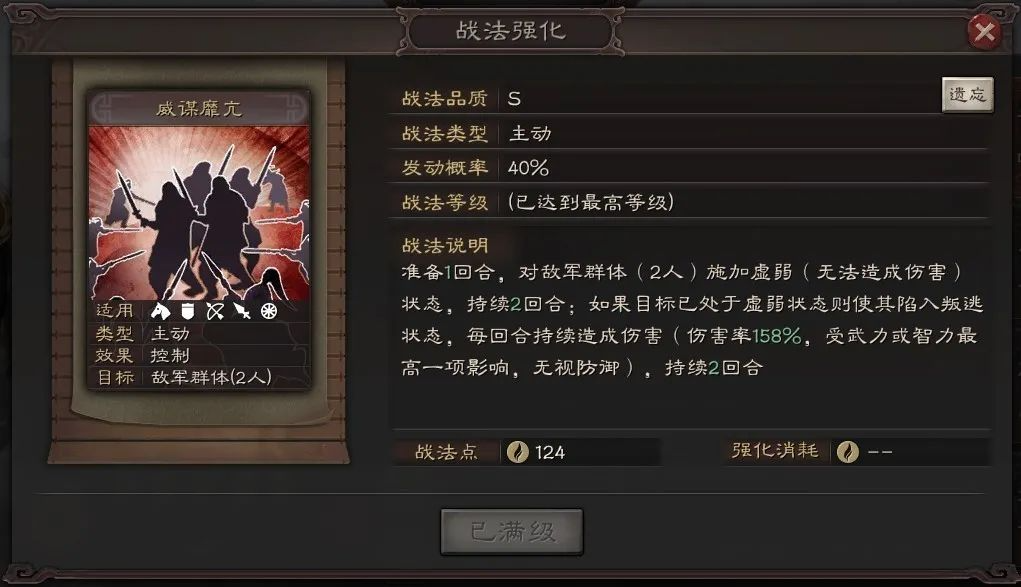The width and height of the screenshot is (1021, 587).
Task: Select the 威谋靡亢 card title banner
Action: [x=199, y=107]
